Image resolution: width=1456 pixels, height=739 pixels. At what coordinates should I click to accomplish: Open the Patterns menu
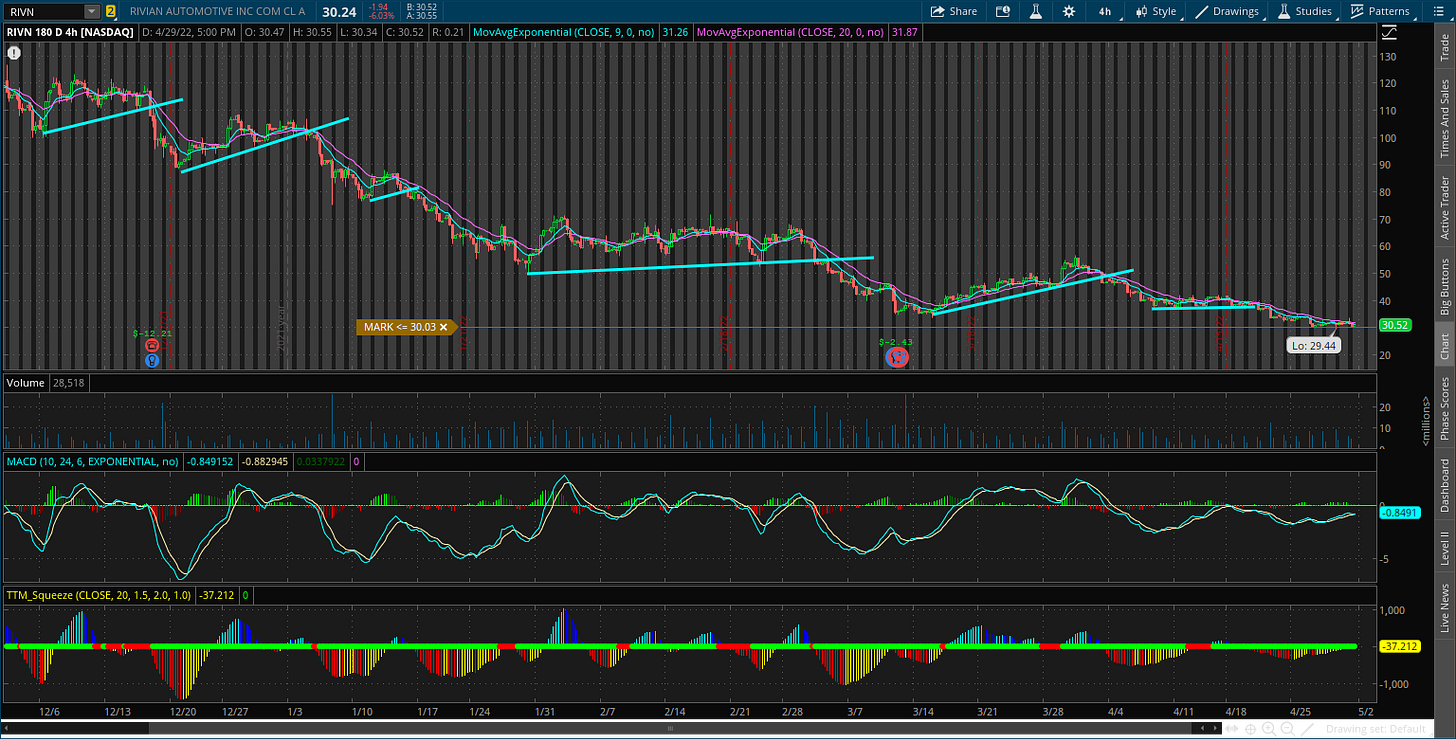[1380, 12]
